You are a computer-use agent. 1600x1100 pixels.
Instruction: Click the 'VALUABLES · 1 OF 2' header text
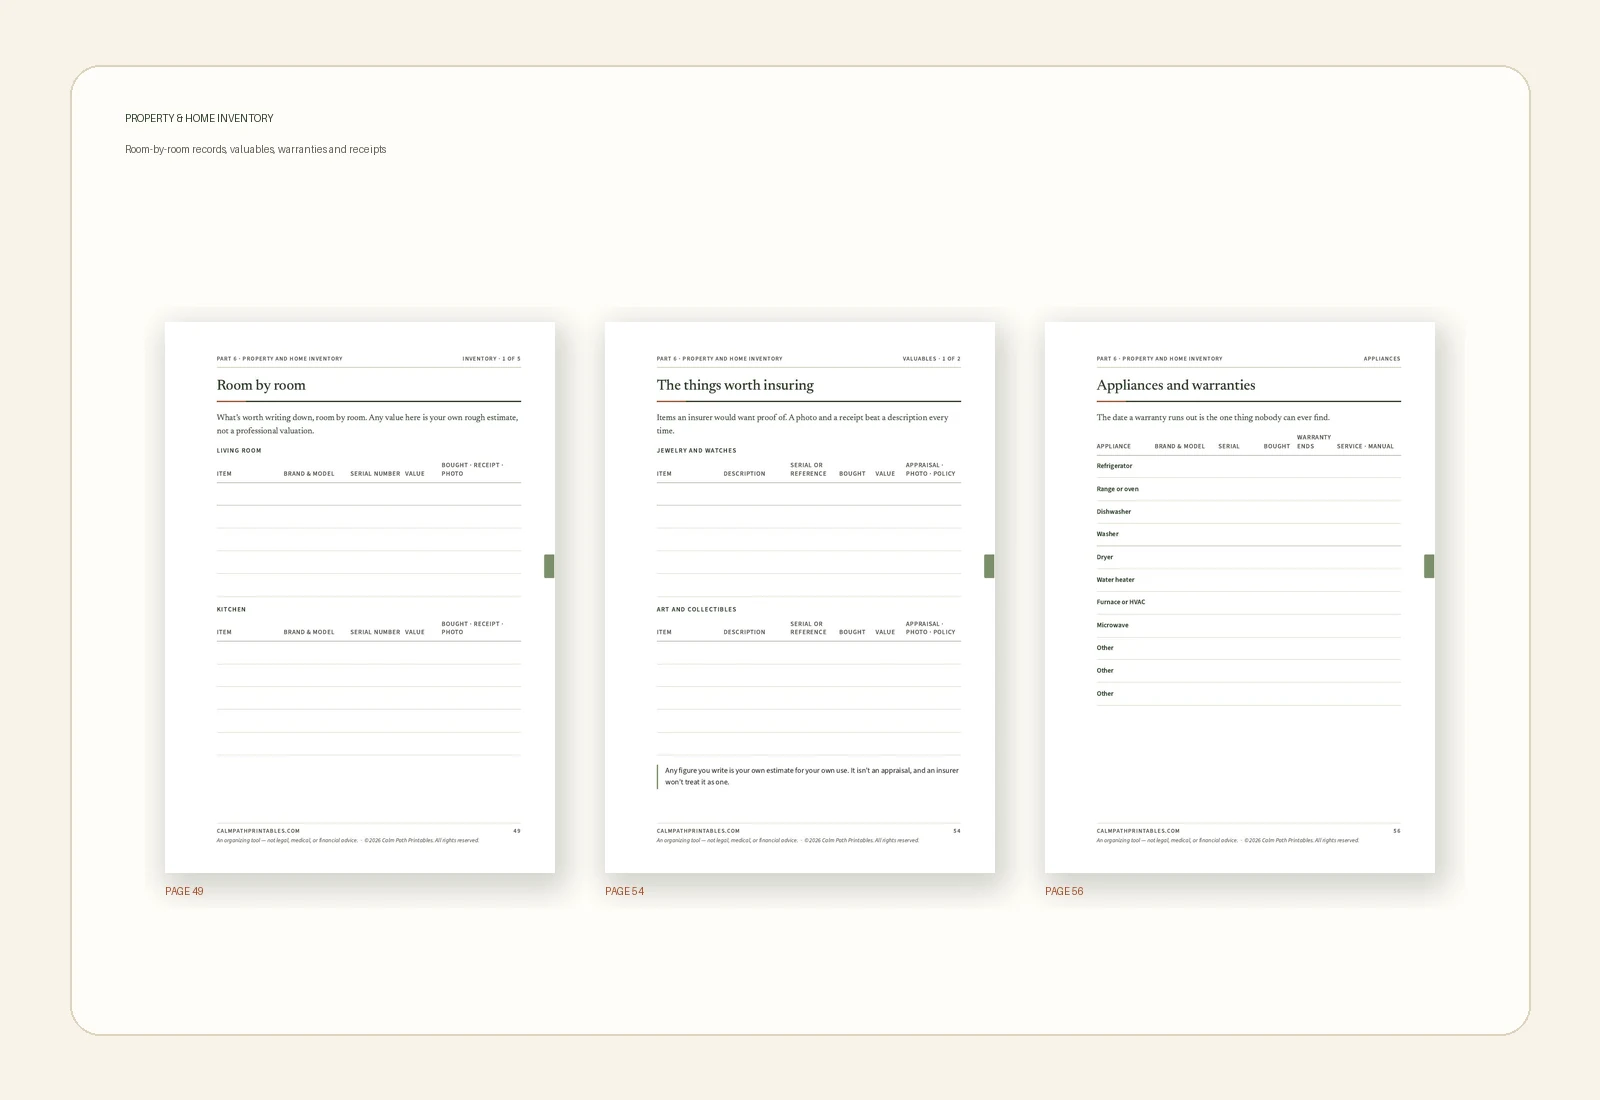pyautogui.click(x=931, y=358)
